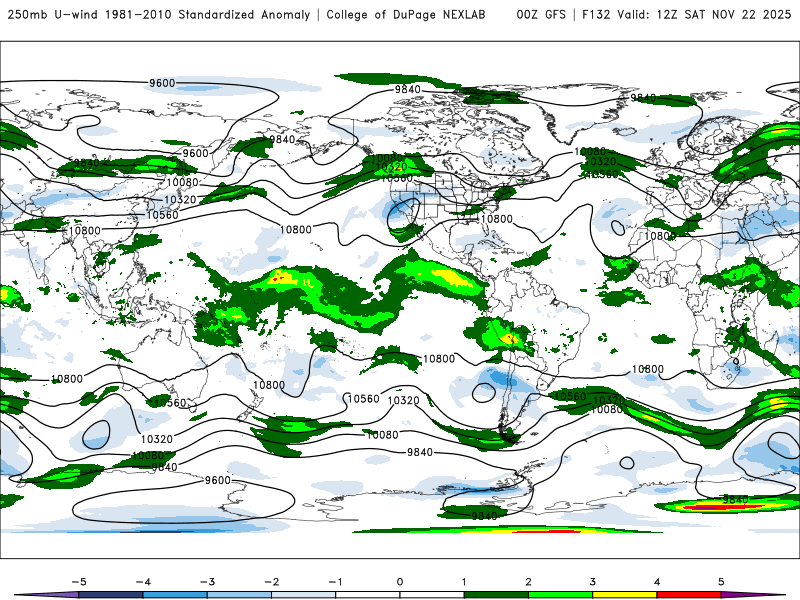Screen dimensions: 800x600
Task: Click the "250mb U-wind 1981-2010 Standardized Anomaly" title
Action: pos(159,15)
